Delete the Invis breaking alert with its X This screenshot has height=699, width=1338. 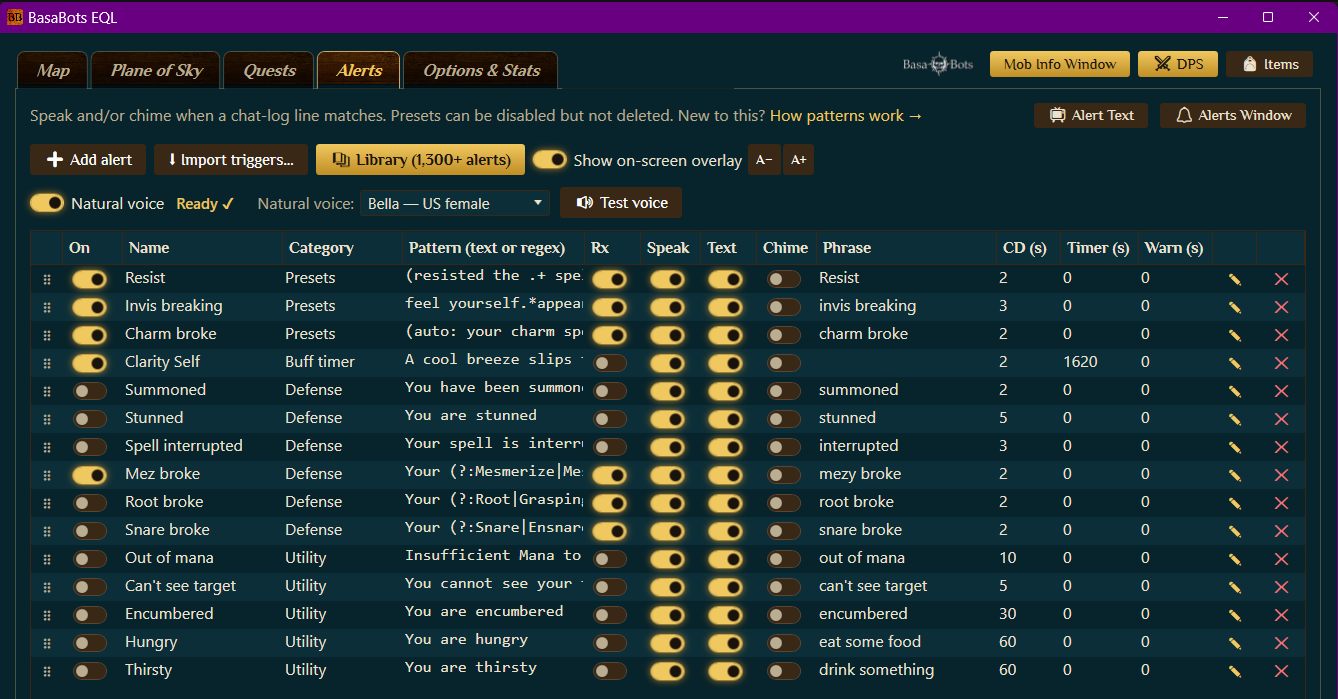pyautogui.click(x=1281, y=307)
